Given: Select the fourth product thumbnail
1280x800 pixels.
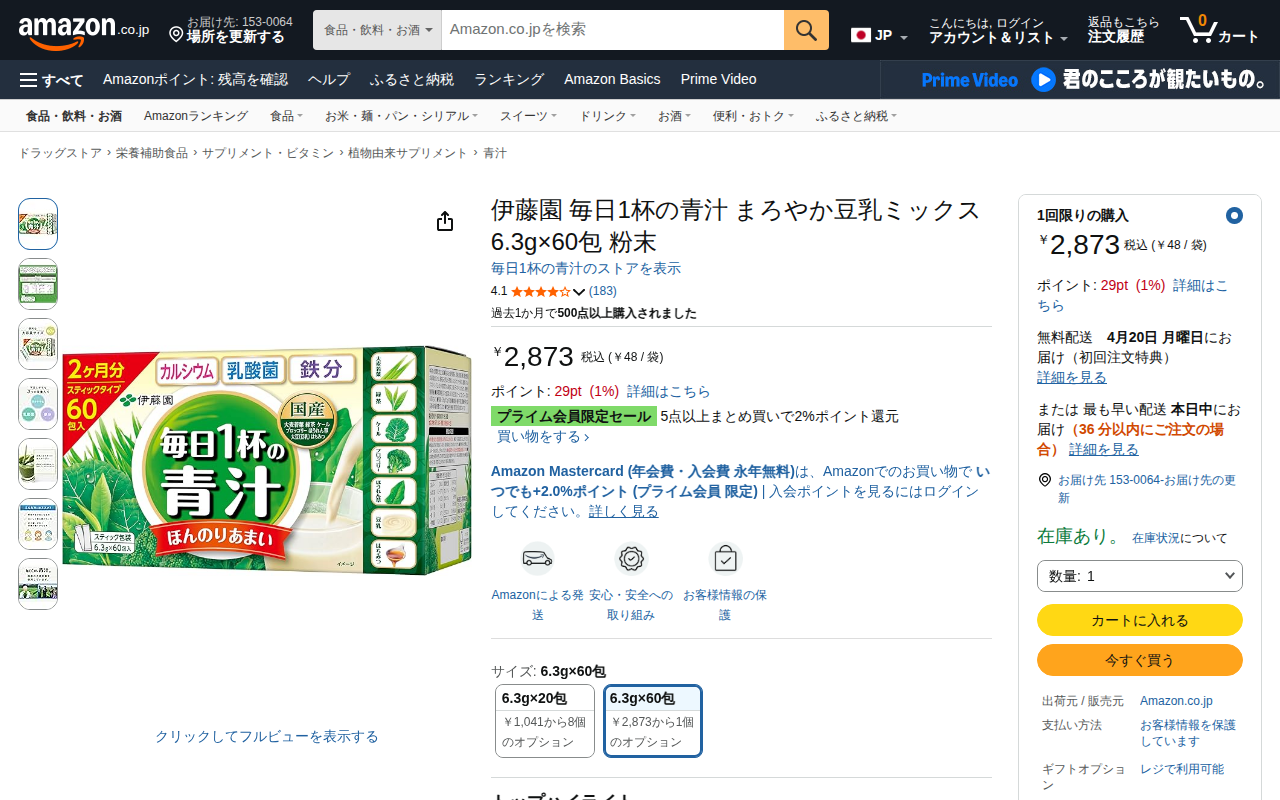Looking at the screenshot, I should pyautogui.click(x=38, y=404).
